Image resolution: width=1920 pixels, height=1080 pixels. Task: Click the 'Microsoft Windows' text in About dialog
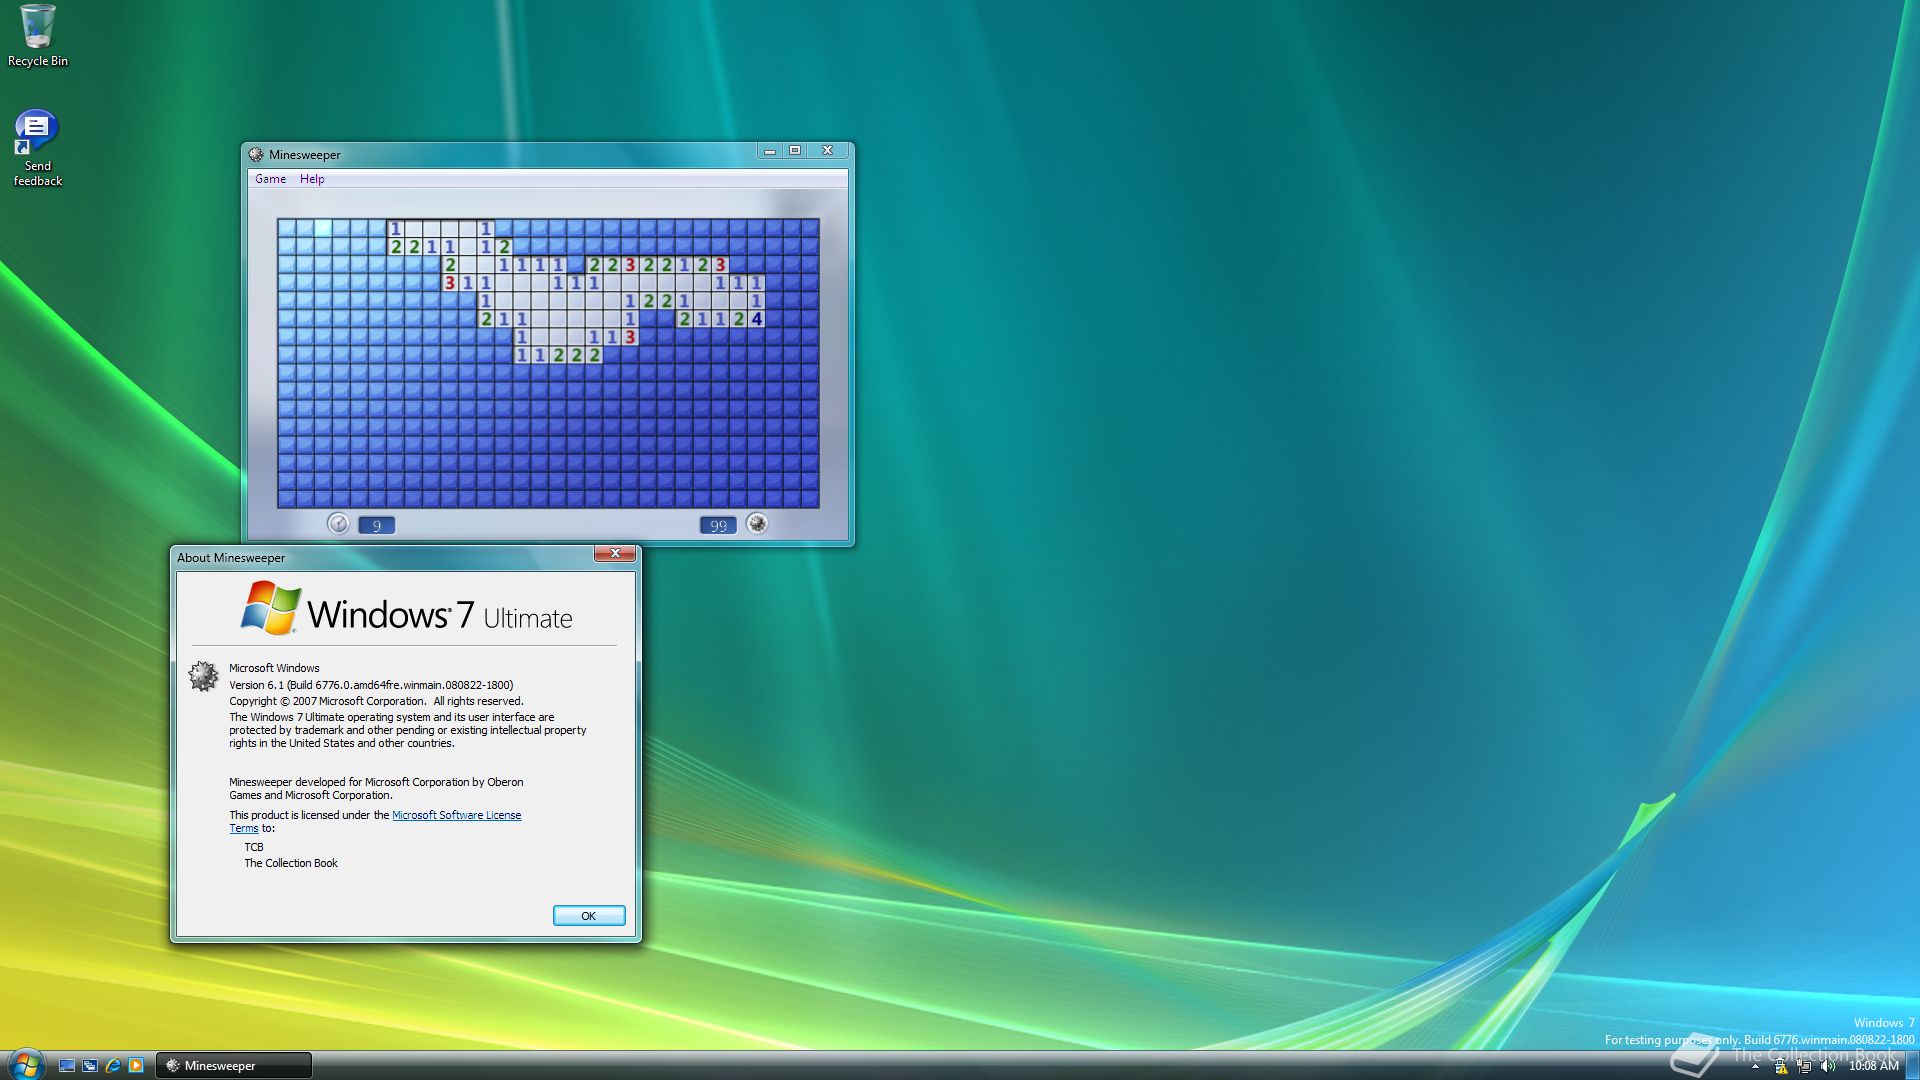[274, 668]
